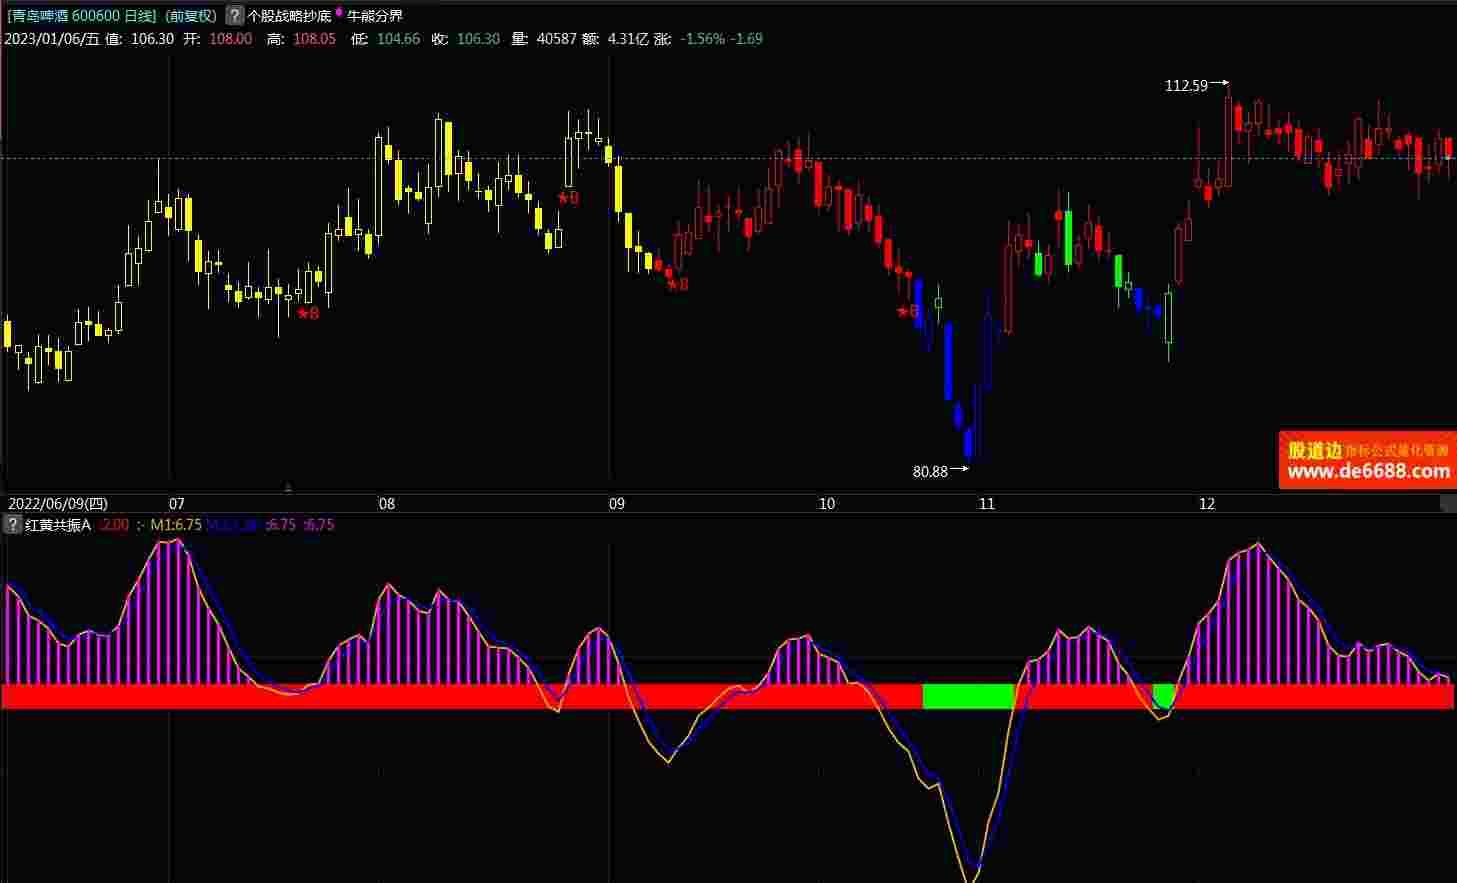
Task: Click the ★B signal beside the blue candles
Action: click(907, 311)
